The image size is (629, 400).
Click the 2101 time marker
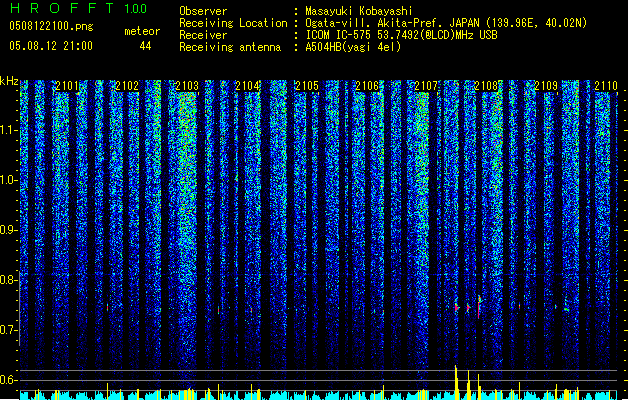[67, 86]
